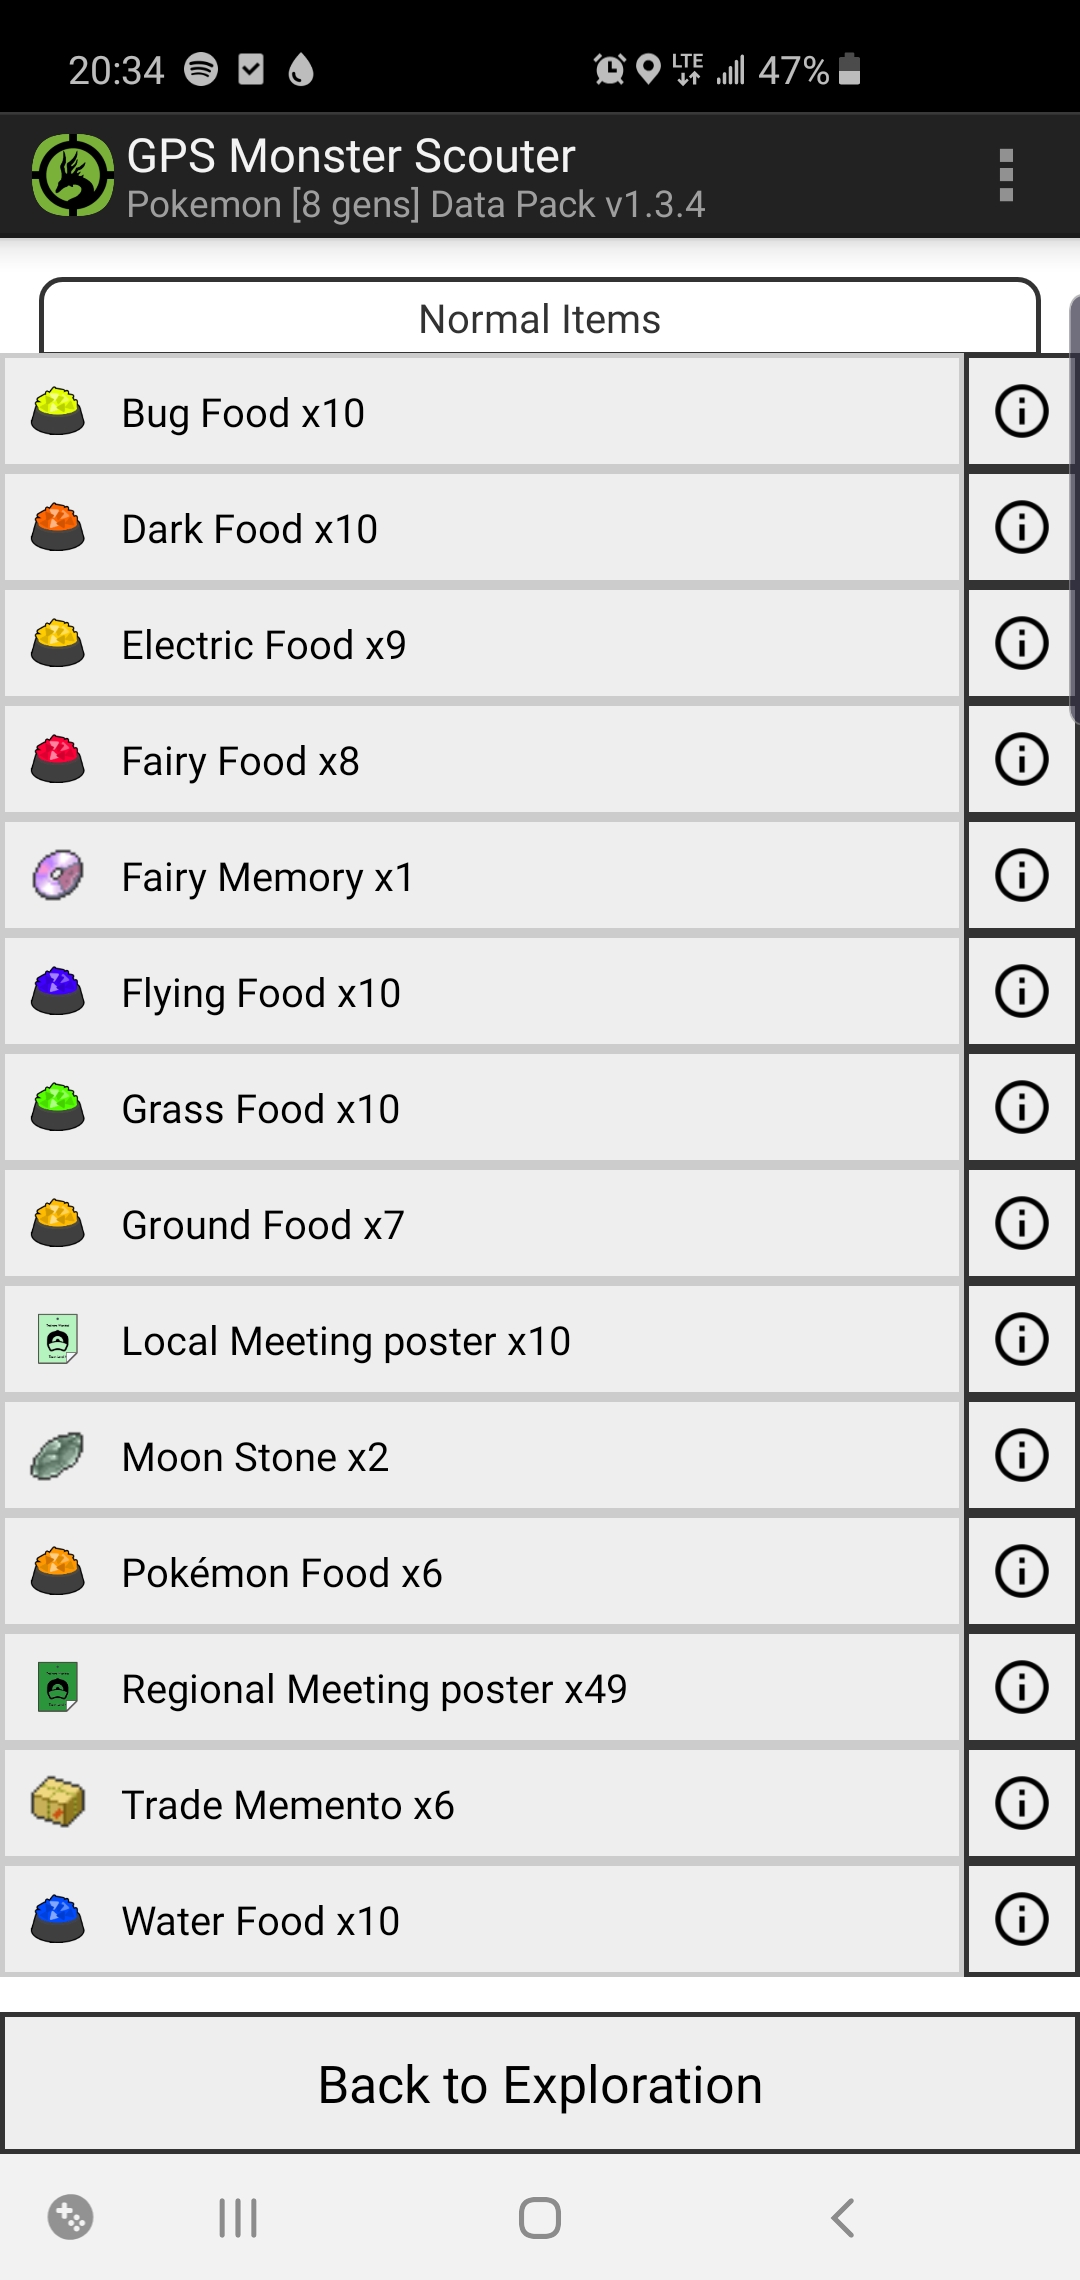Image resolution: width=1080 pixels, height=2280 pixels.
Task: View Ground Food info
Action: (x=1021, y=1223)
